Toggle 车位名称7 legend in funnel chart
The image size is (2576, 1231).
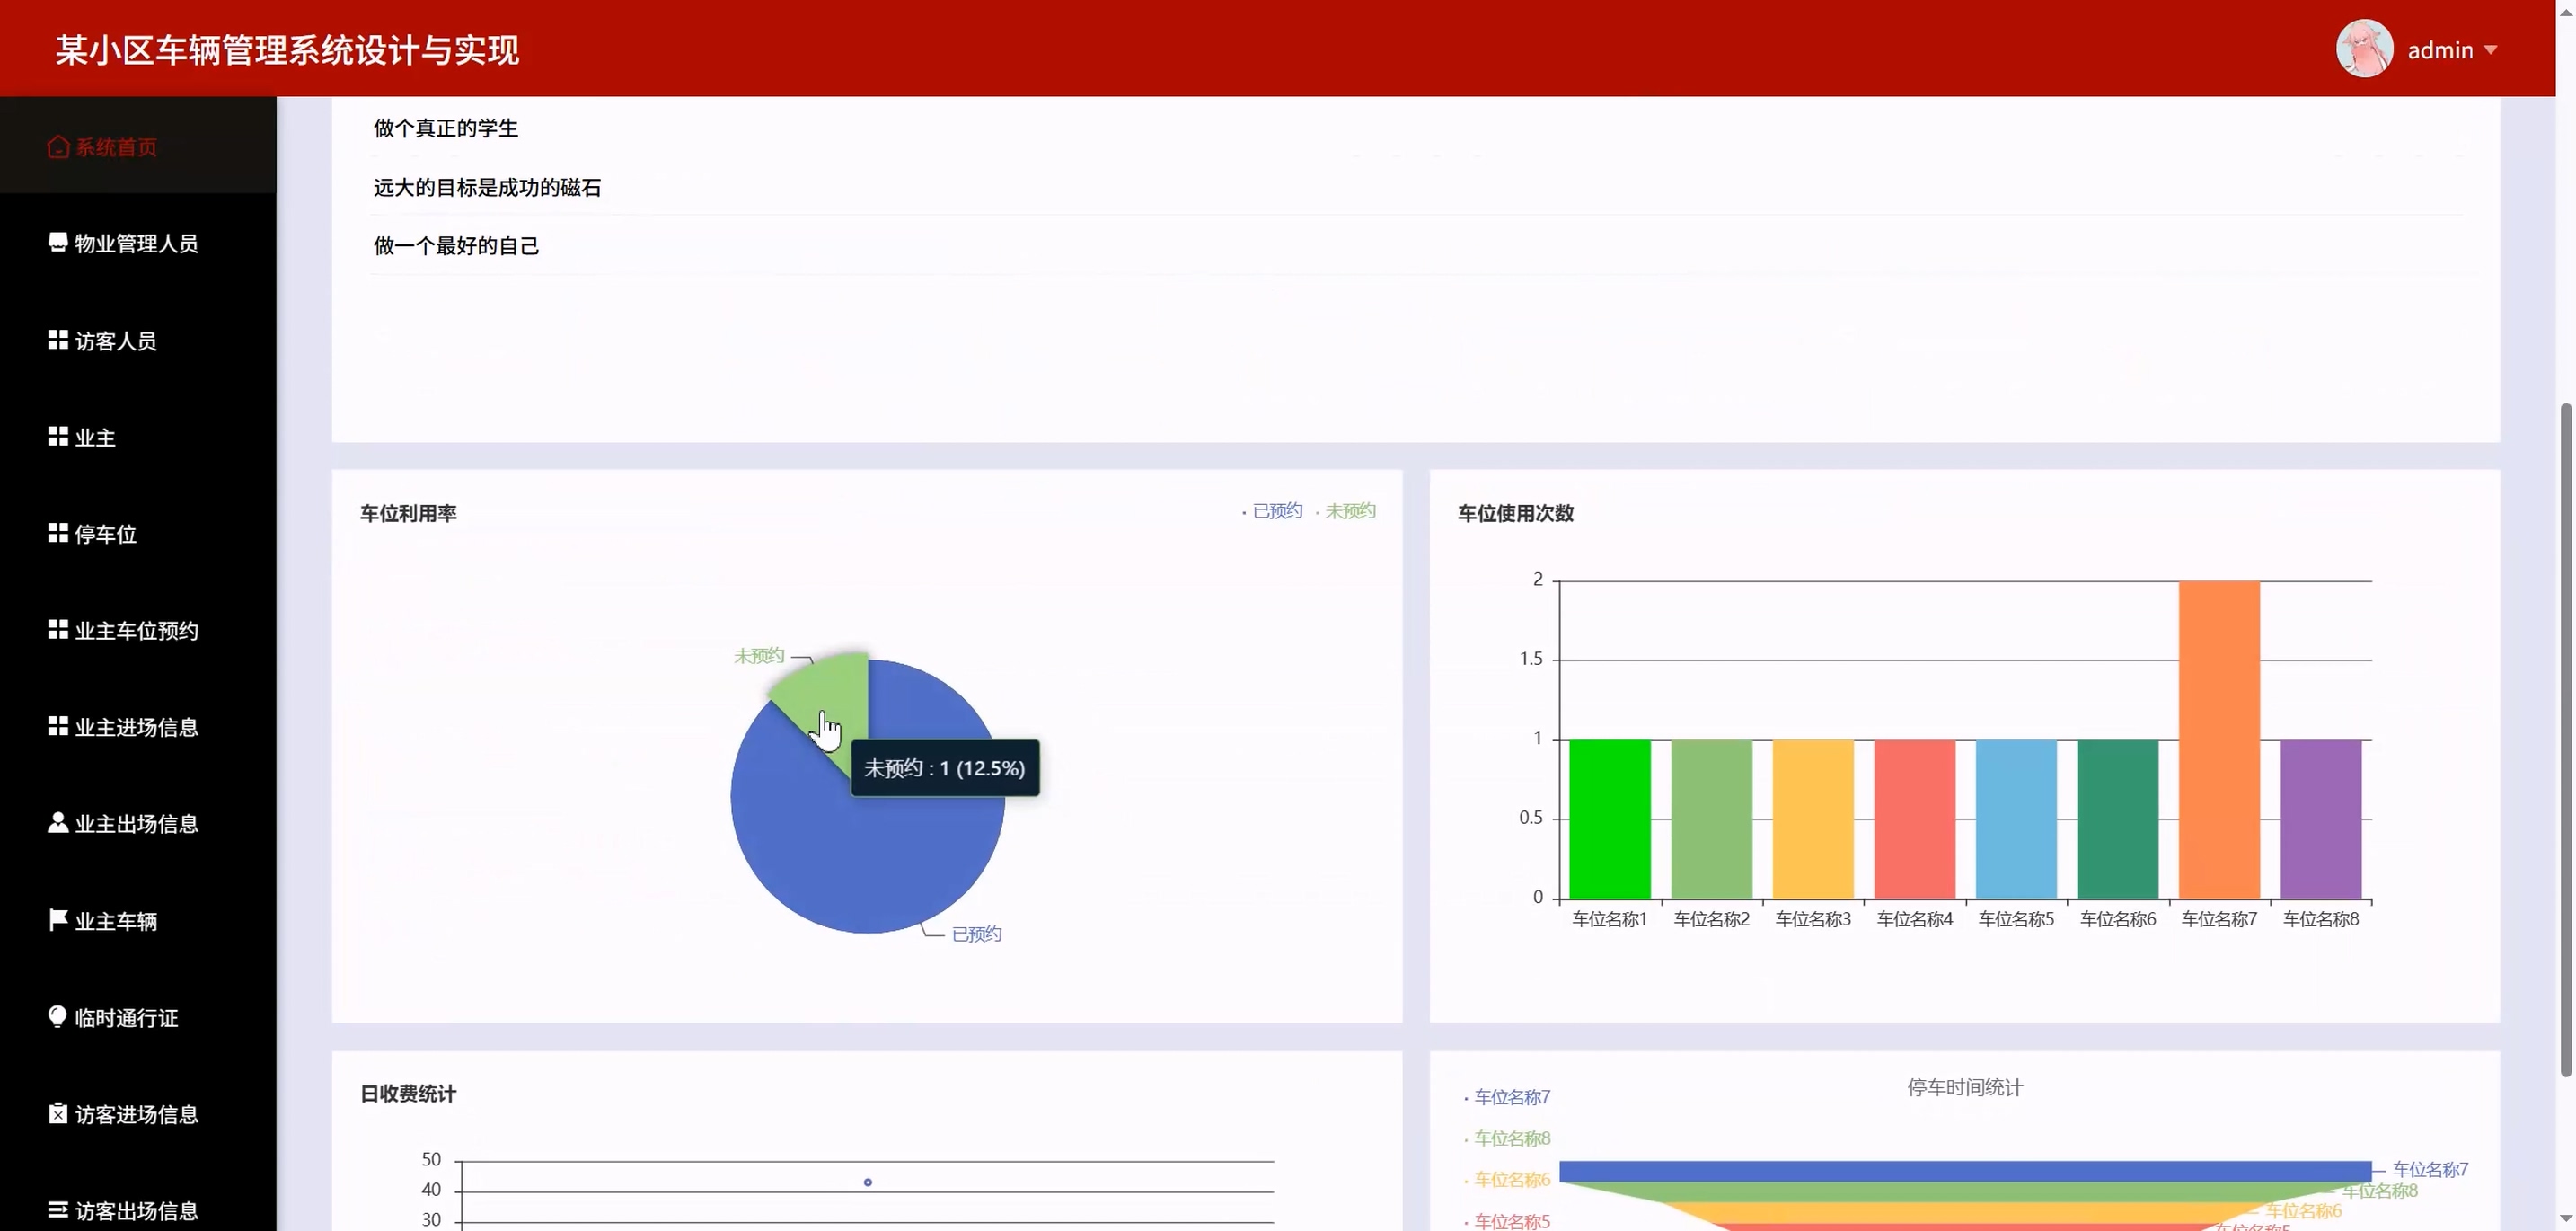pos(1510,1097)
